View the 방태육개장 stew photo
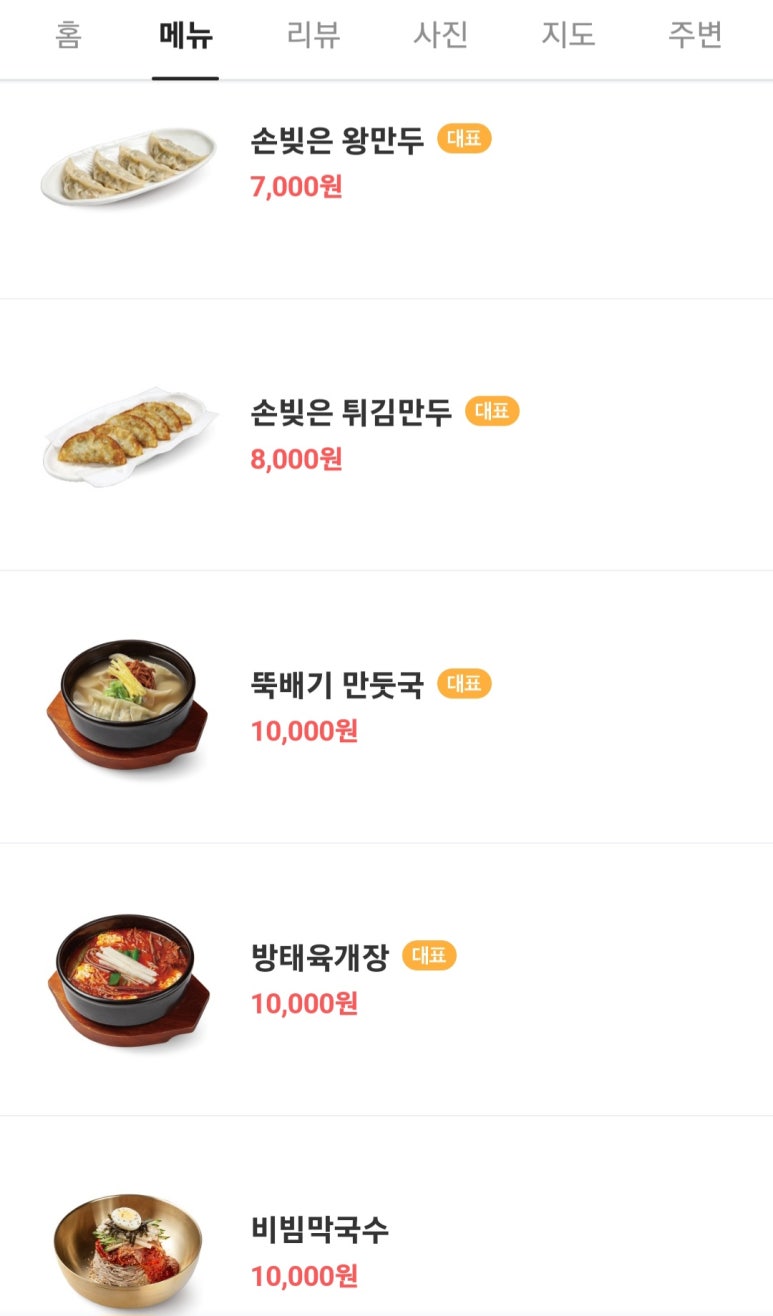Screen dimensions: 773x1316 pos(127,980)
